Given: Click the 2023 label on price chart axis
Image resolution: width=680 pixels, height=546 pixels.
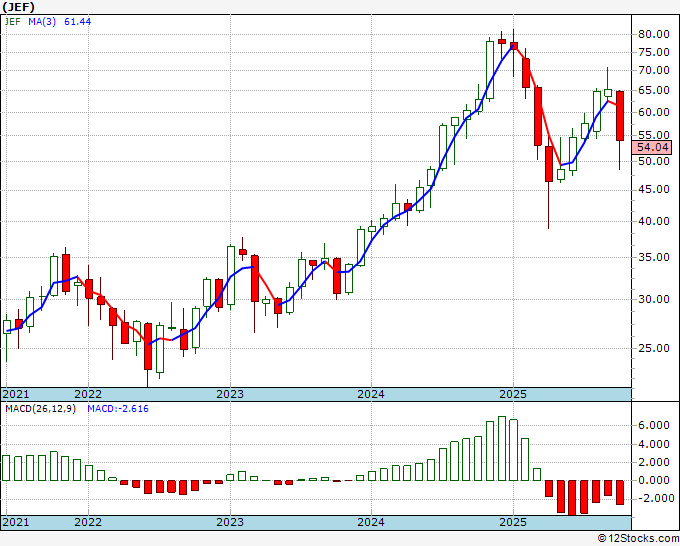Looking at the screenshot, I should click(230, 394).
